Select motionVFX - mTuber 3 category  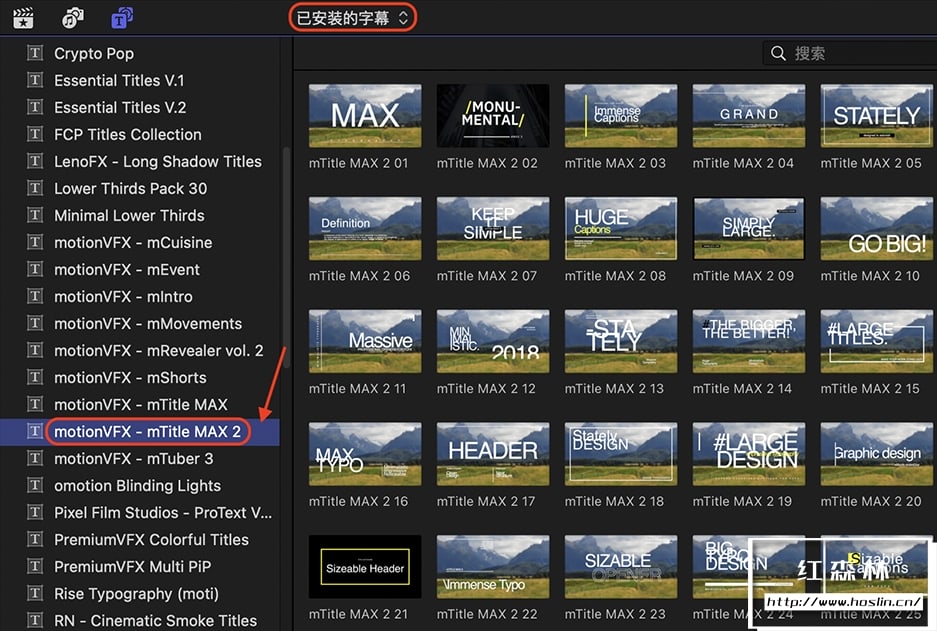tap(133, 458)
